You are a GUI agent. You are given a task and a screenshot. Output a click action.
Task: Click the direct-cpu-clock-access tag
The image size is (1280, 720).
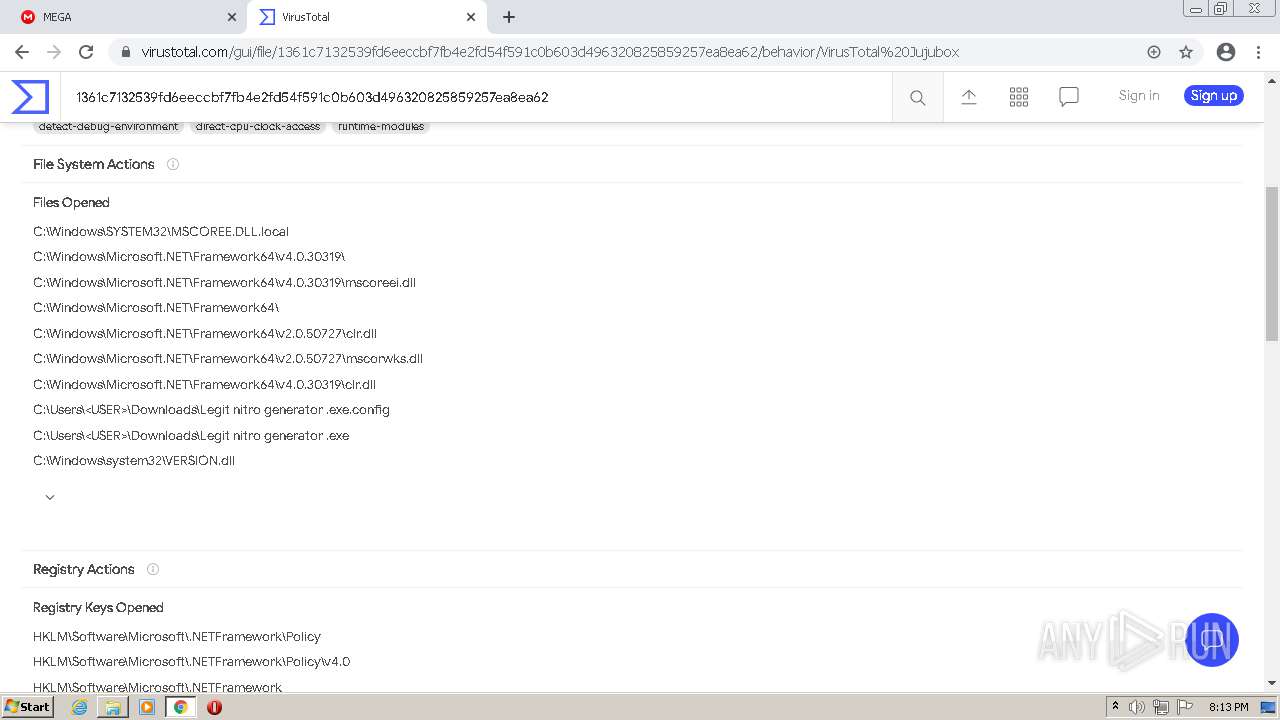click(258, 126)
